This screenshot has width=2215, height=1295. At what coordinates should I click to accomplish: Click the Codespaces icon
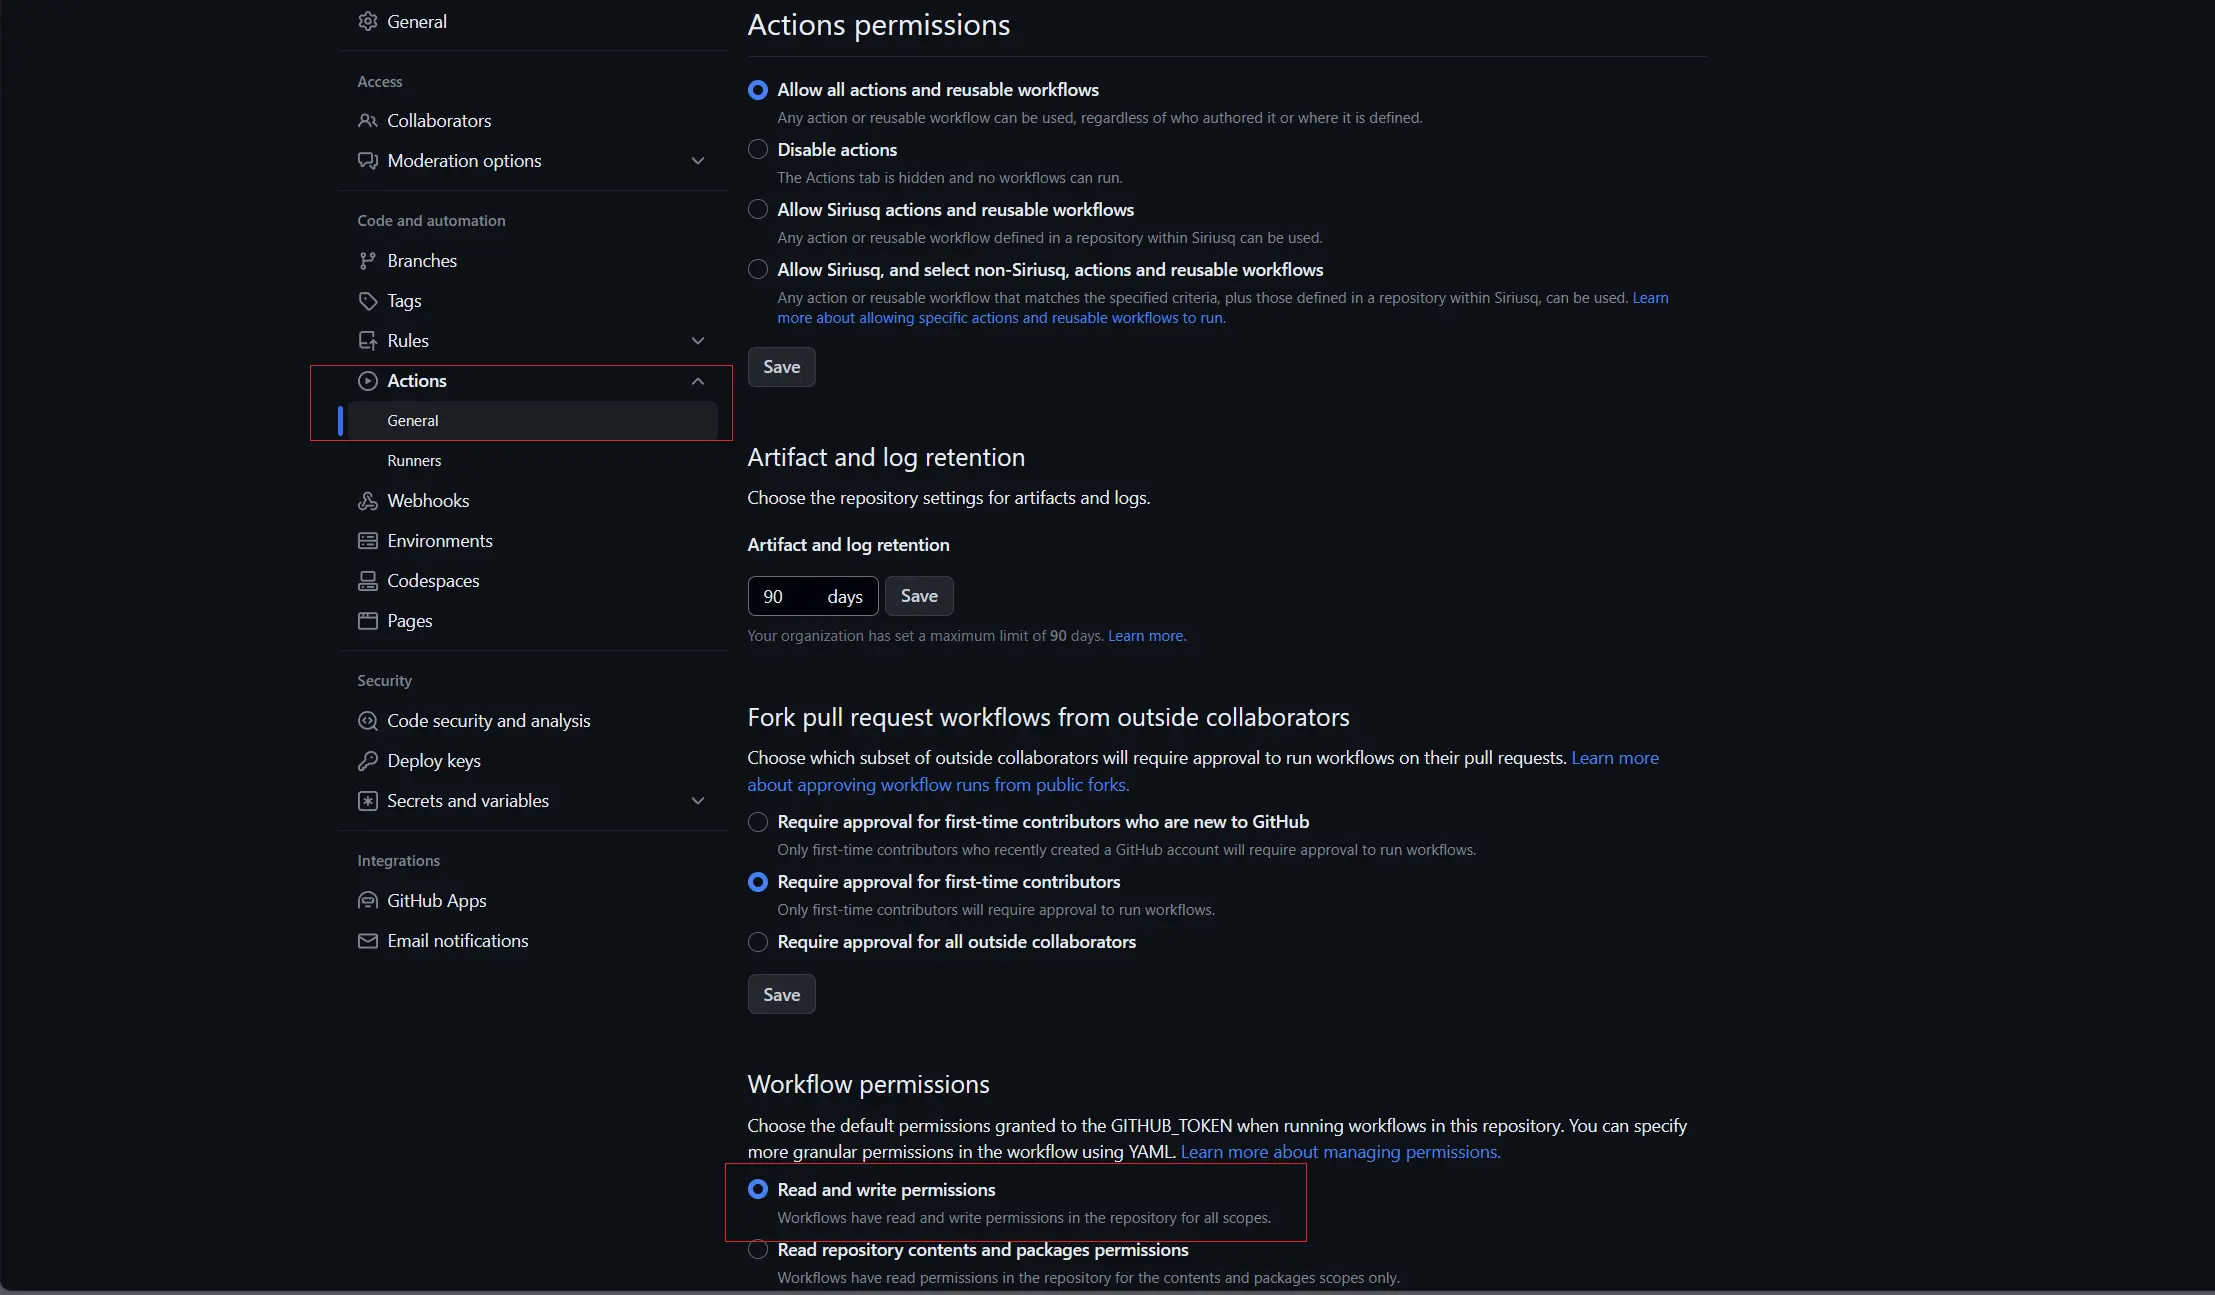[368, 581]
